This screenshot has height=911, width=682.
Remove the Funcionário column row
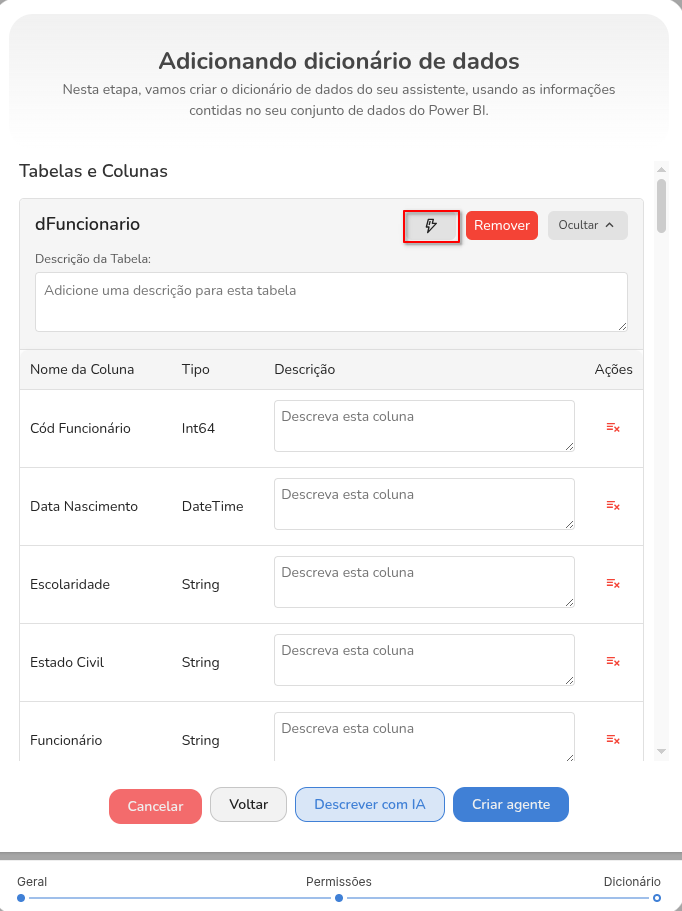[x=613, y=740]
